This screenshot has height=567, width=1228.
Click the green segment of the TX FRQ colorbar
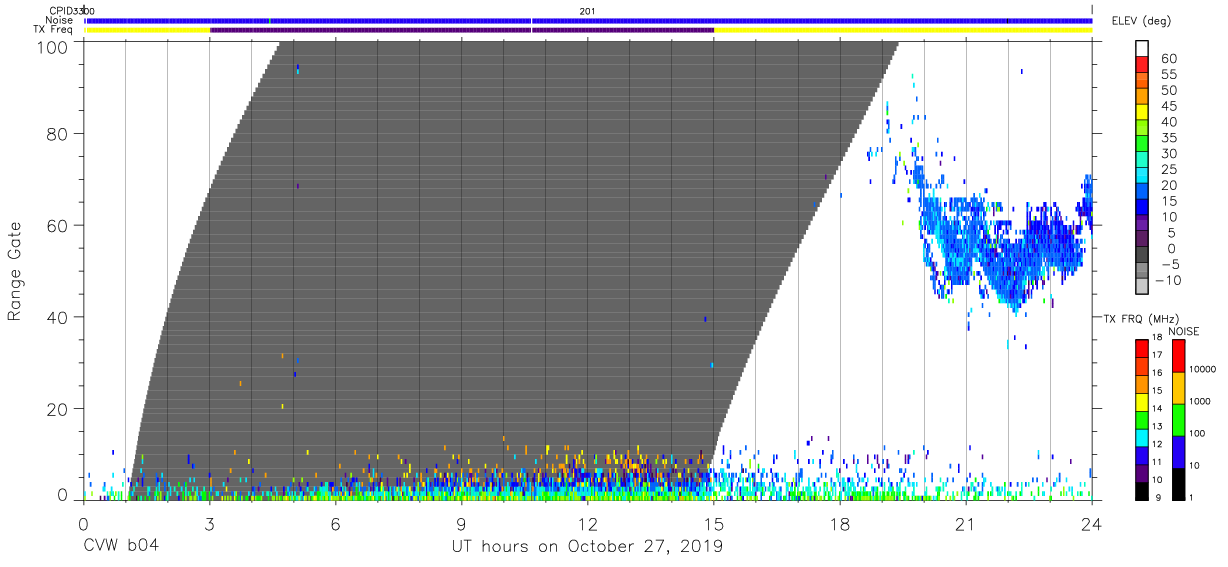tap(1141, 419)
